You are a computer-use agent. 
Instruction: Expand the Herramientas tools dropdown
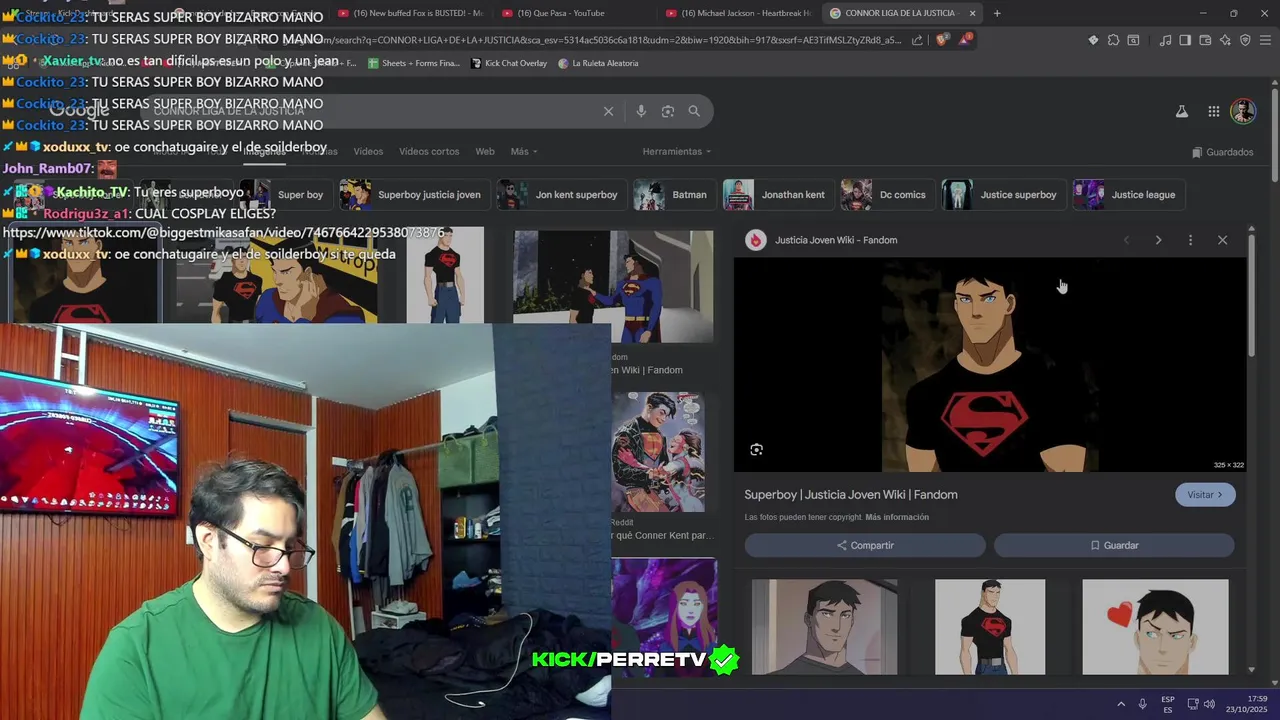[677, 151]
